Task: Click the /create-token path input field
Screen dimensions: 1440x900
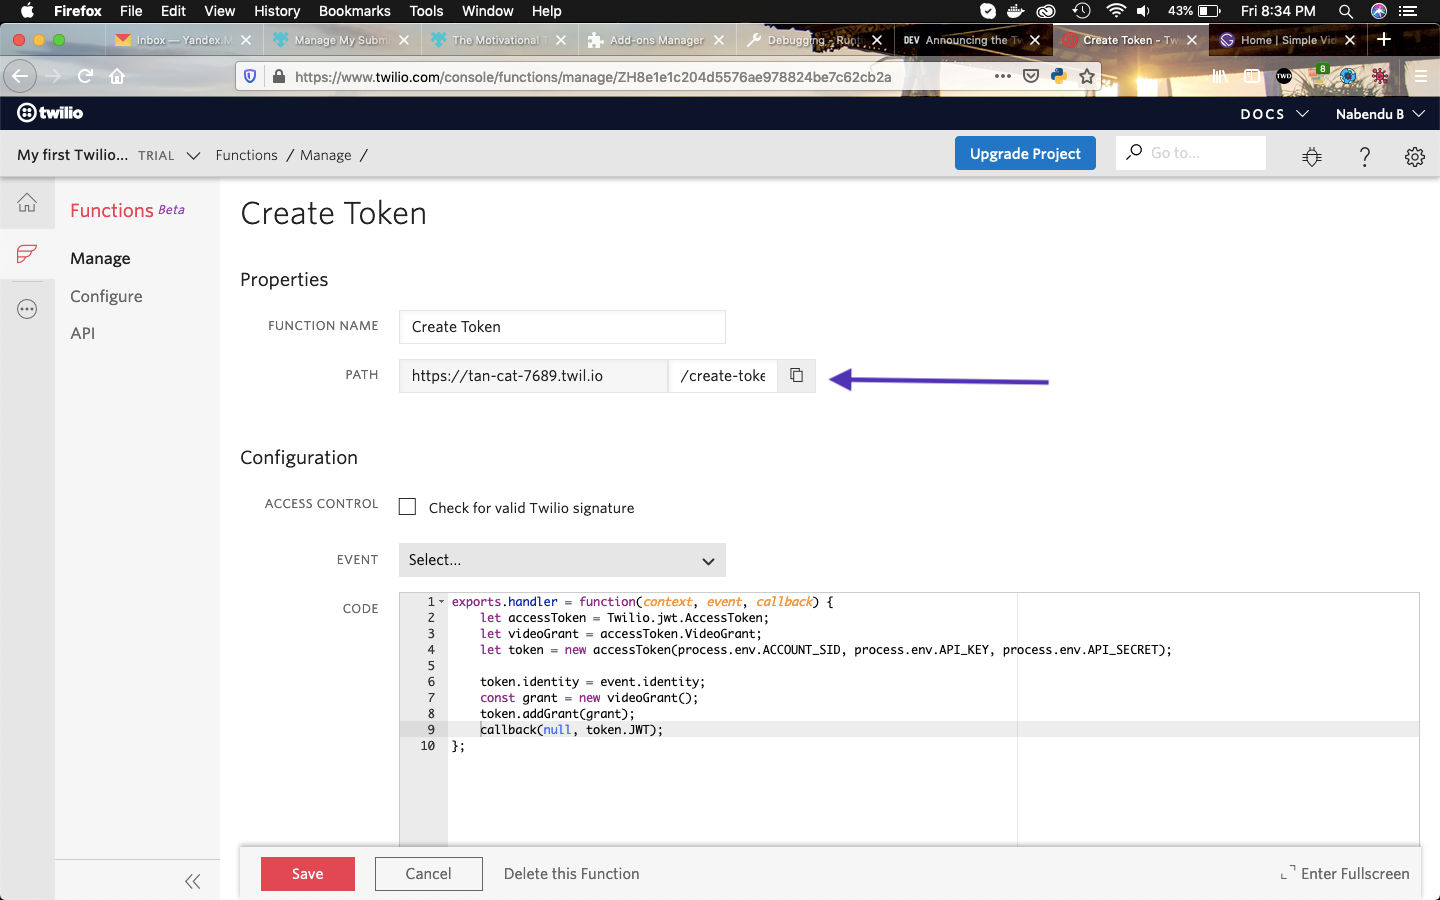Action: pos(723,376)
